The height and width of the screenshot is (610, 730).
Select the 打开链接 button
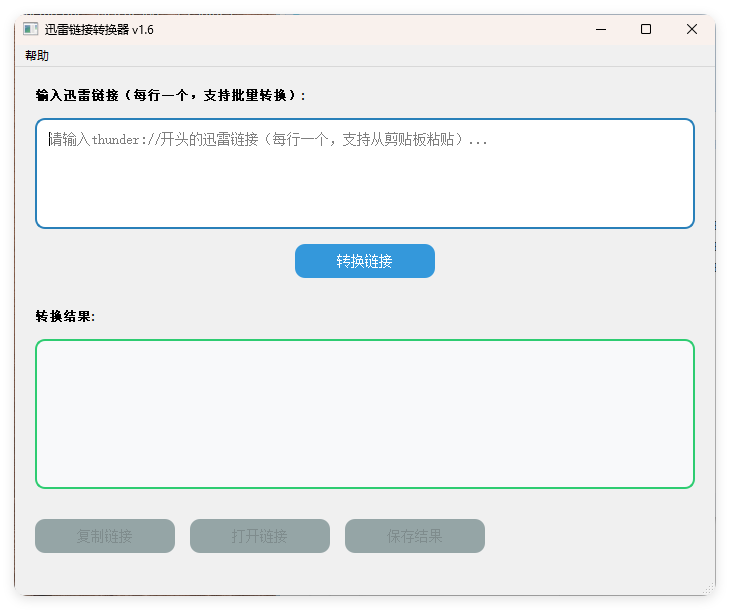pyautogui.click(x=260, y=536)
